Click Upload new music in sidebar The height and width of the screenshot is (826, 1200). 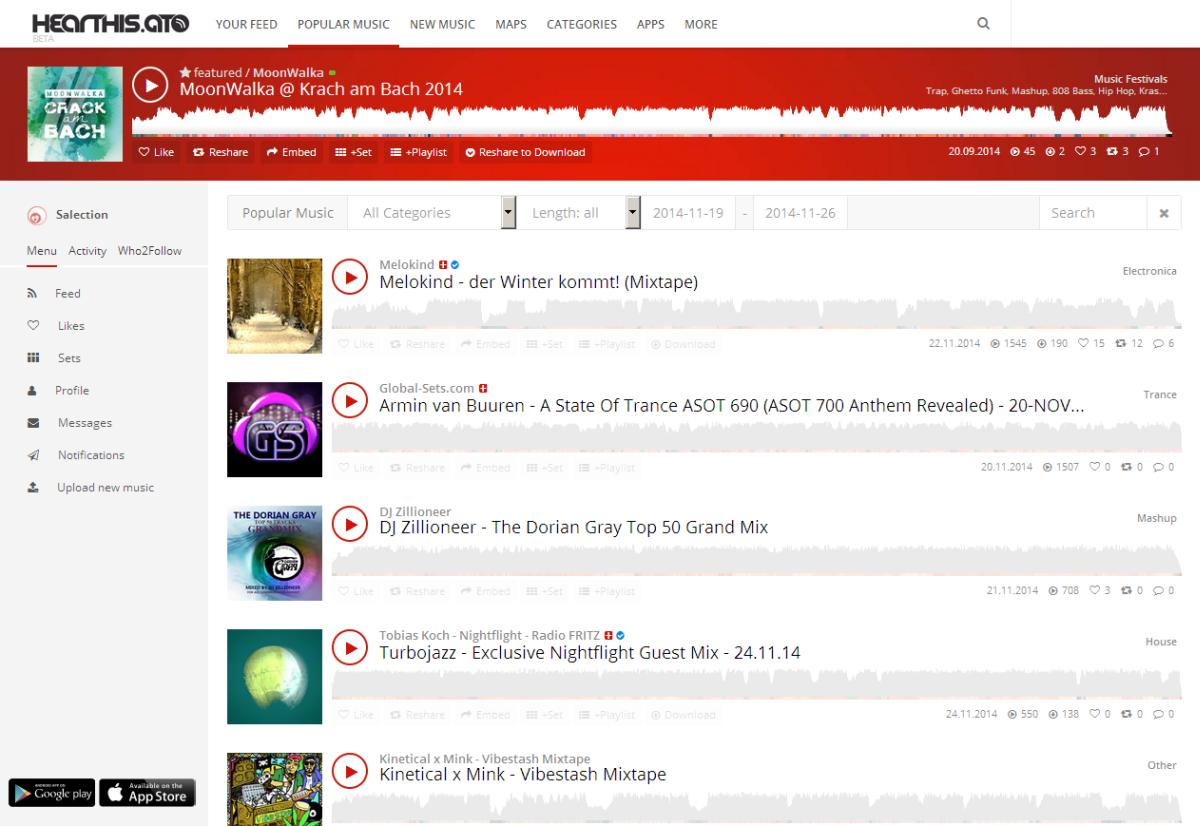click(105, 488)
